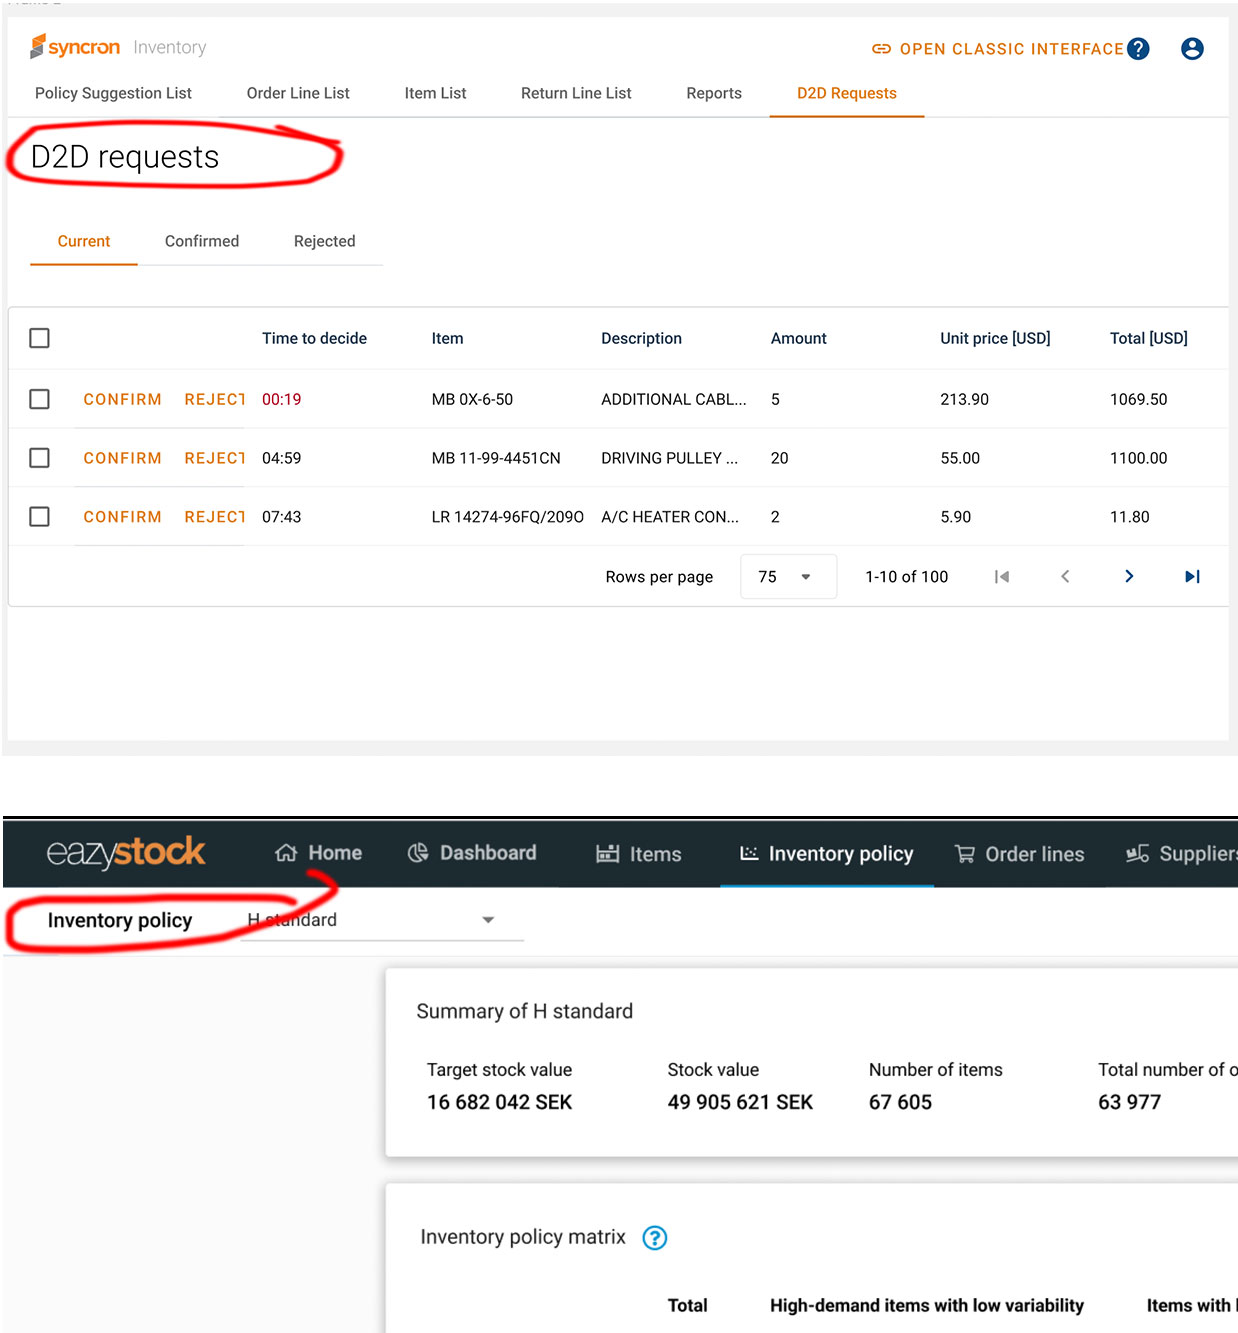Click the help question mark icon in Syncron header
Viewport: 1238px width, 1333px height.
tap(1138, 49)
